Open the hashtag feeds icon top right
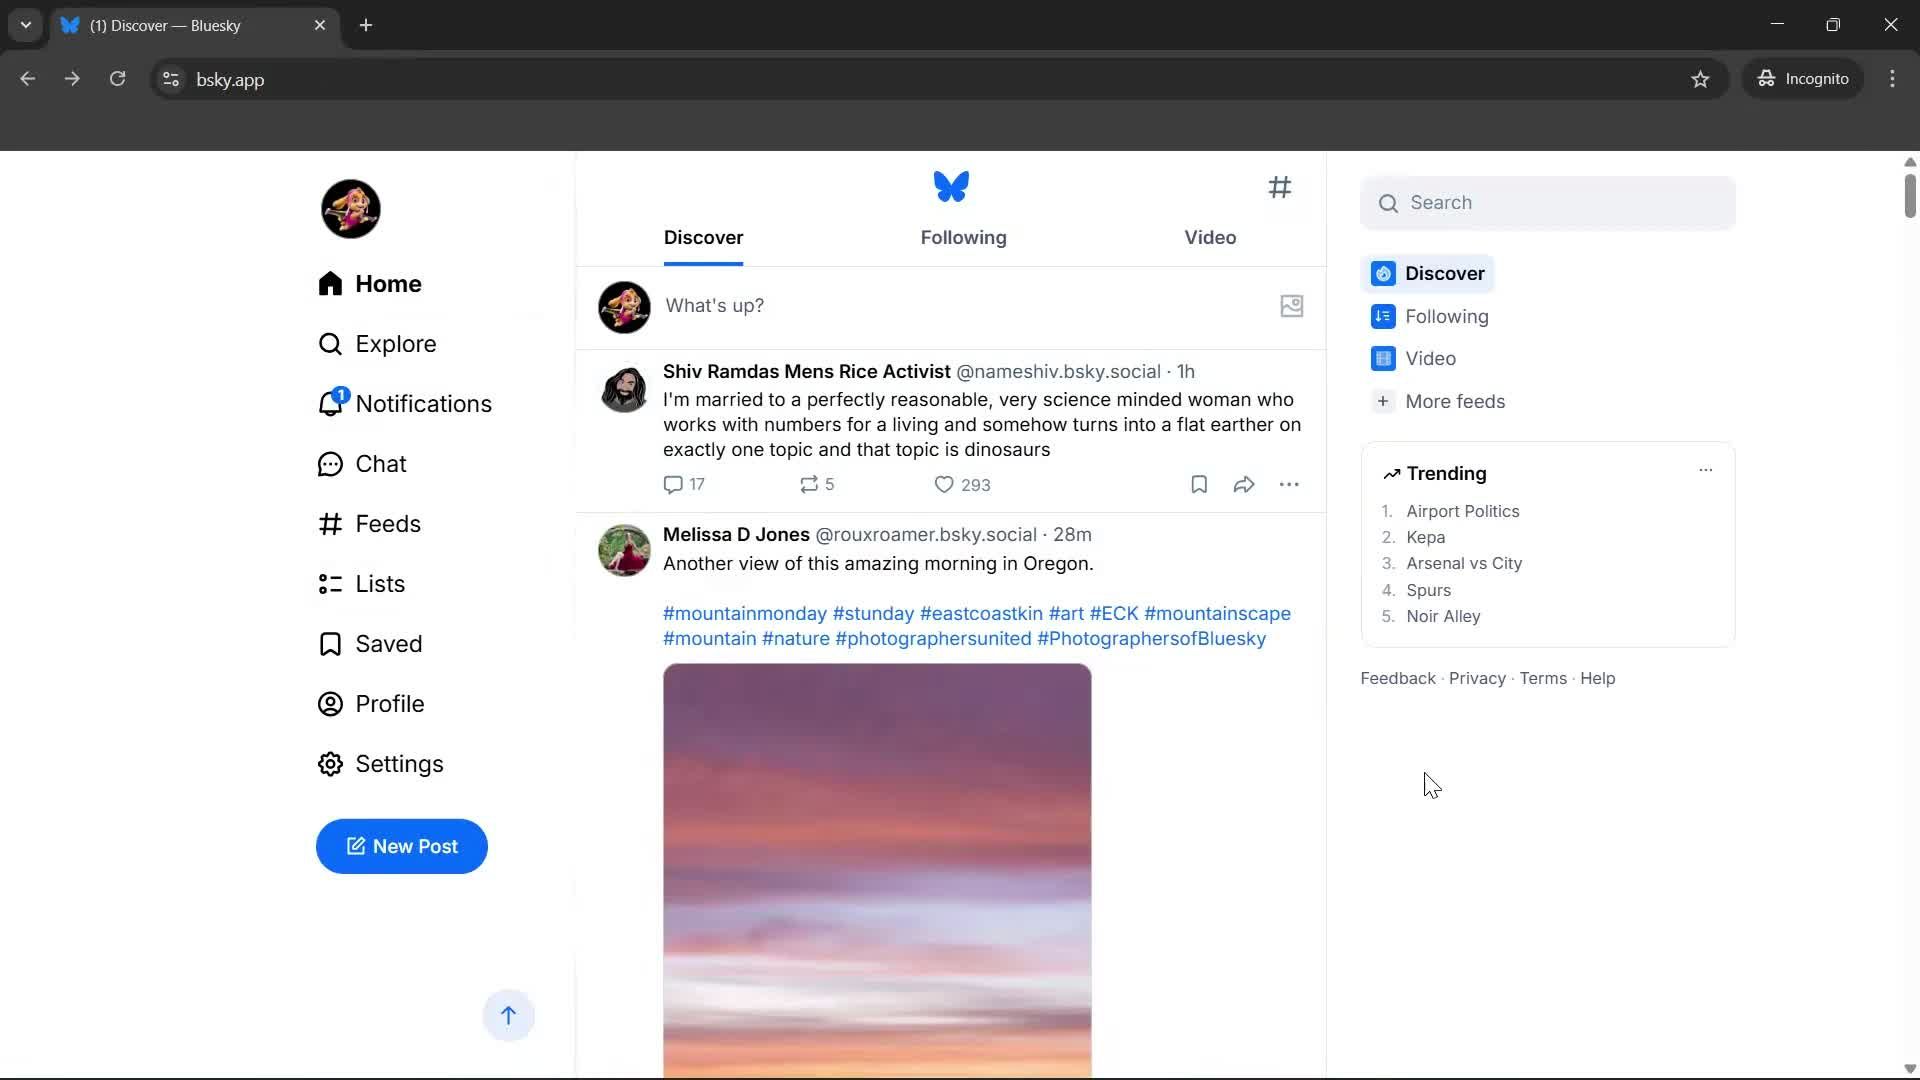Screen dimensions: 1920x1080 pyautogui.click(x=1281, y=188)
